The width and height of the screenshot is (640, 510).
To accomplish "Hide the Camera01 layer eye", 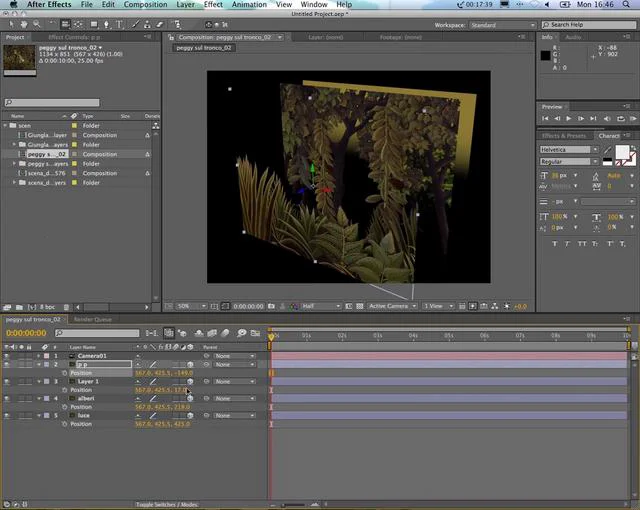I will click(x=7, y=356).
